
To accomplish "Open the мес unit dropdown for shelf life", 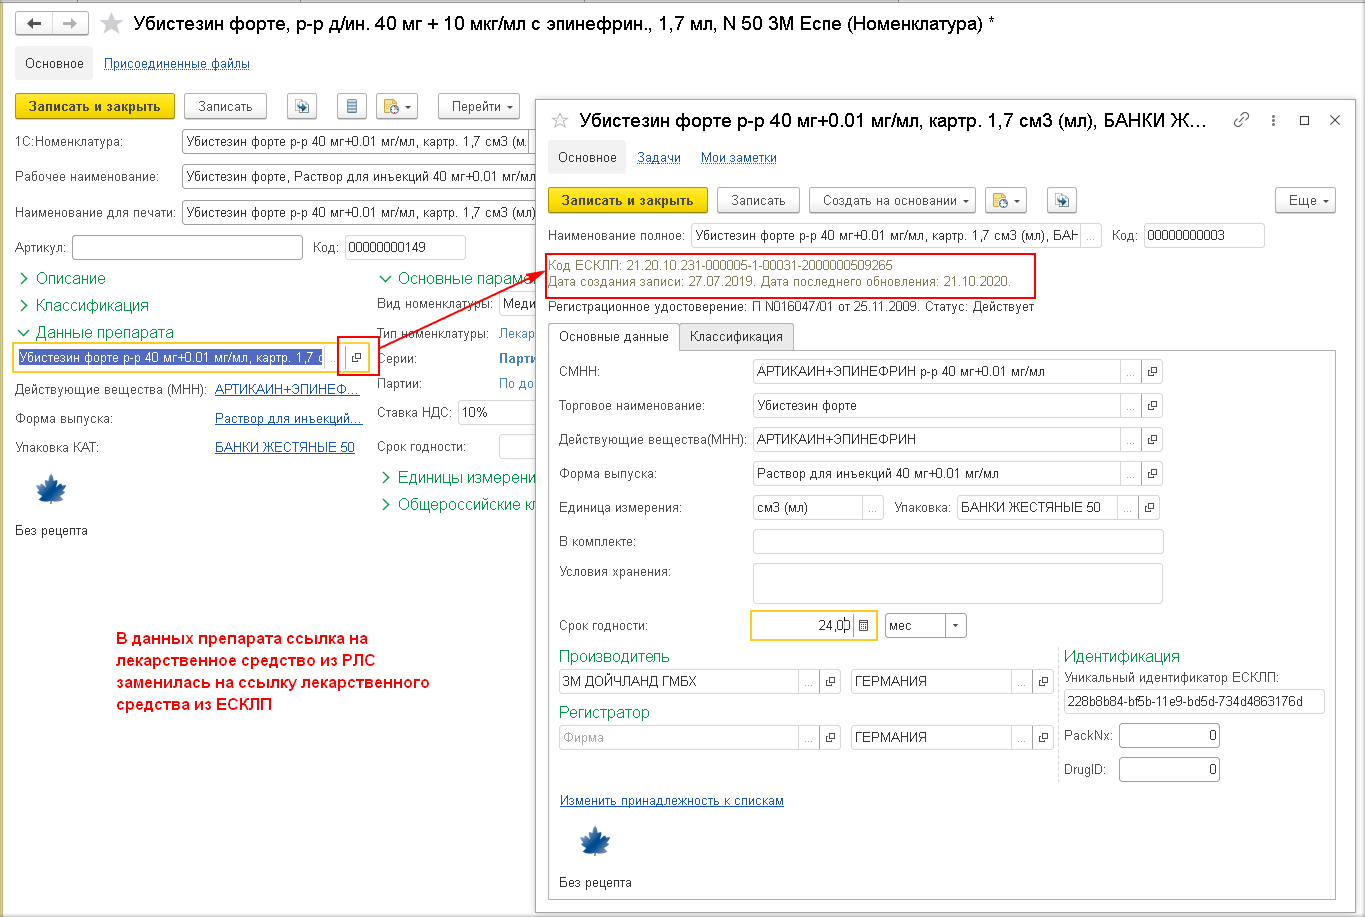I will pyautogui.click(x=956, y=625).
